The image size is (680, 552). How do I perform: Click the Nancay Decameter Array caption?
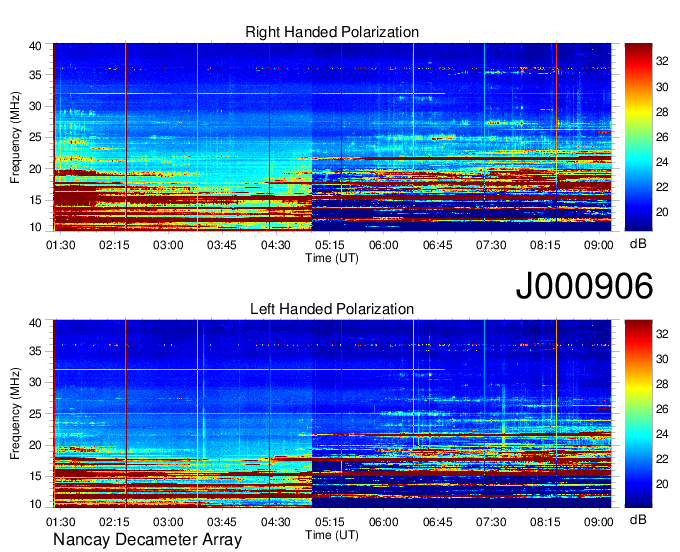coord(147,540)
